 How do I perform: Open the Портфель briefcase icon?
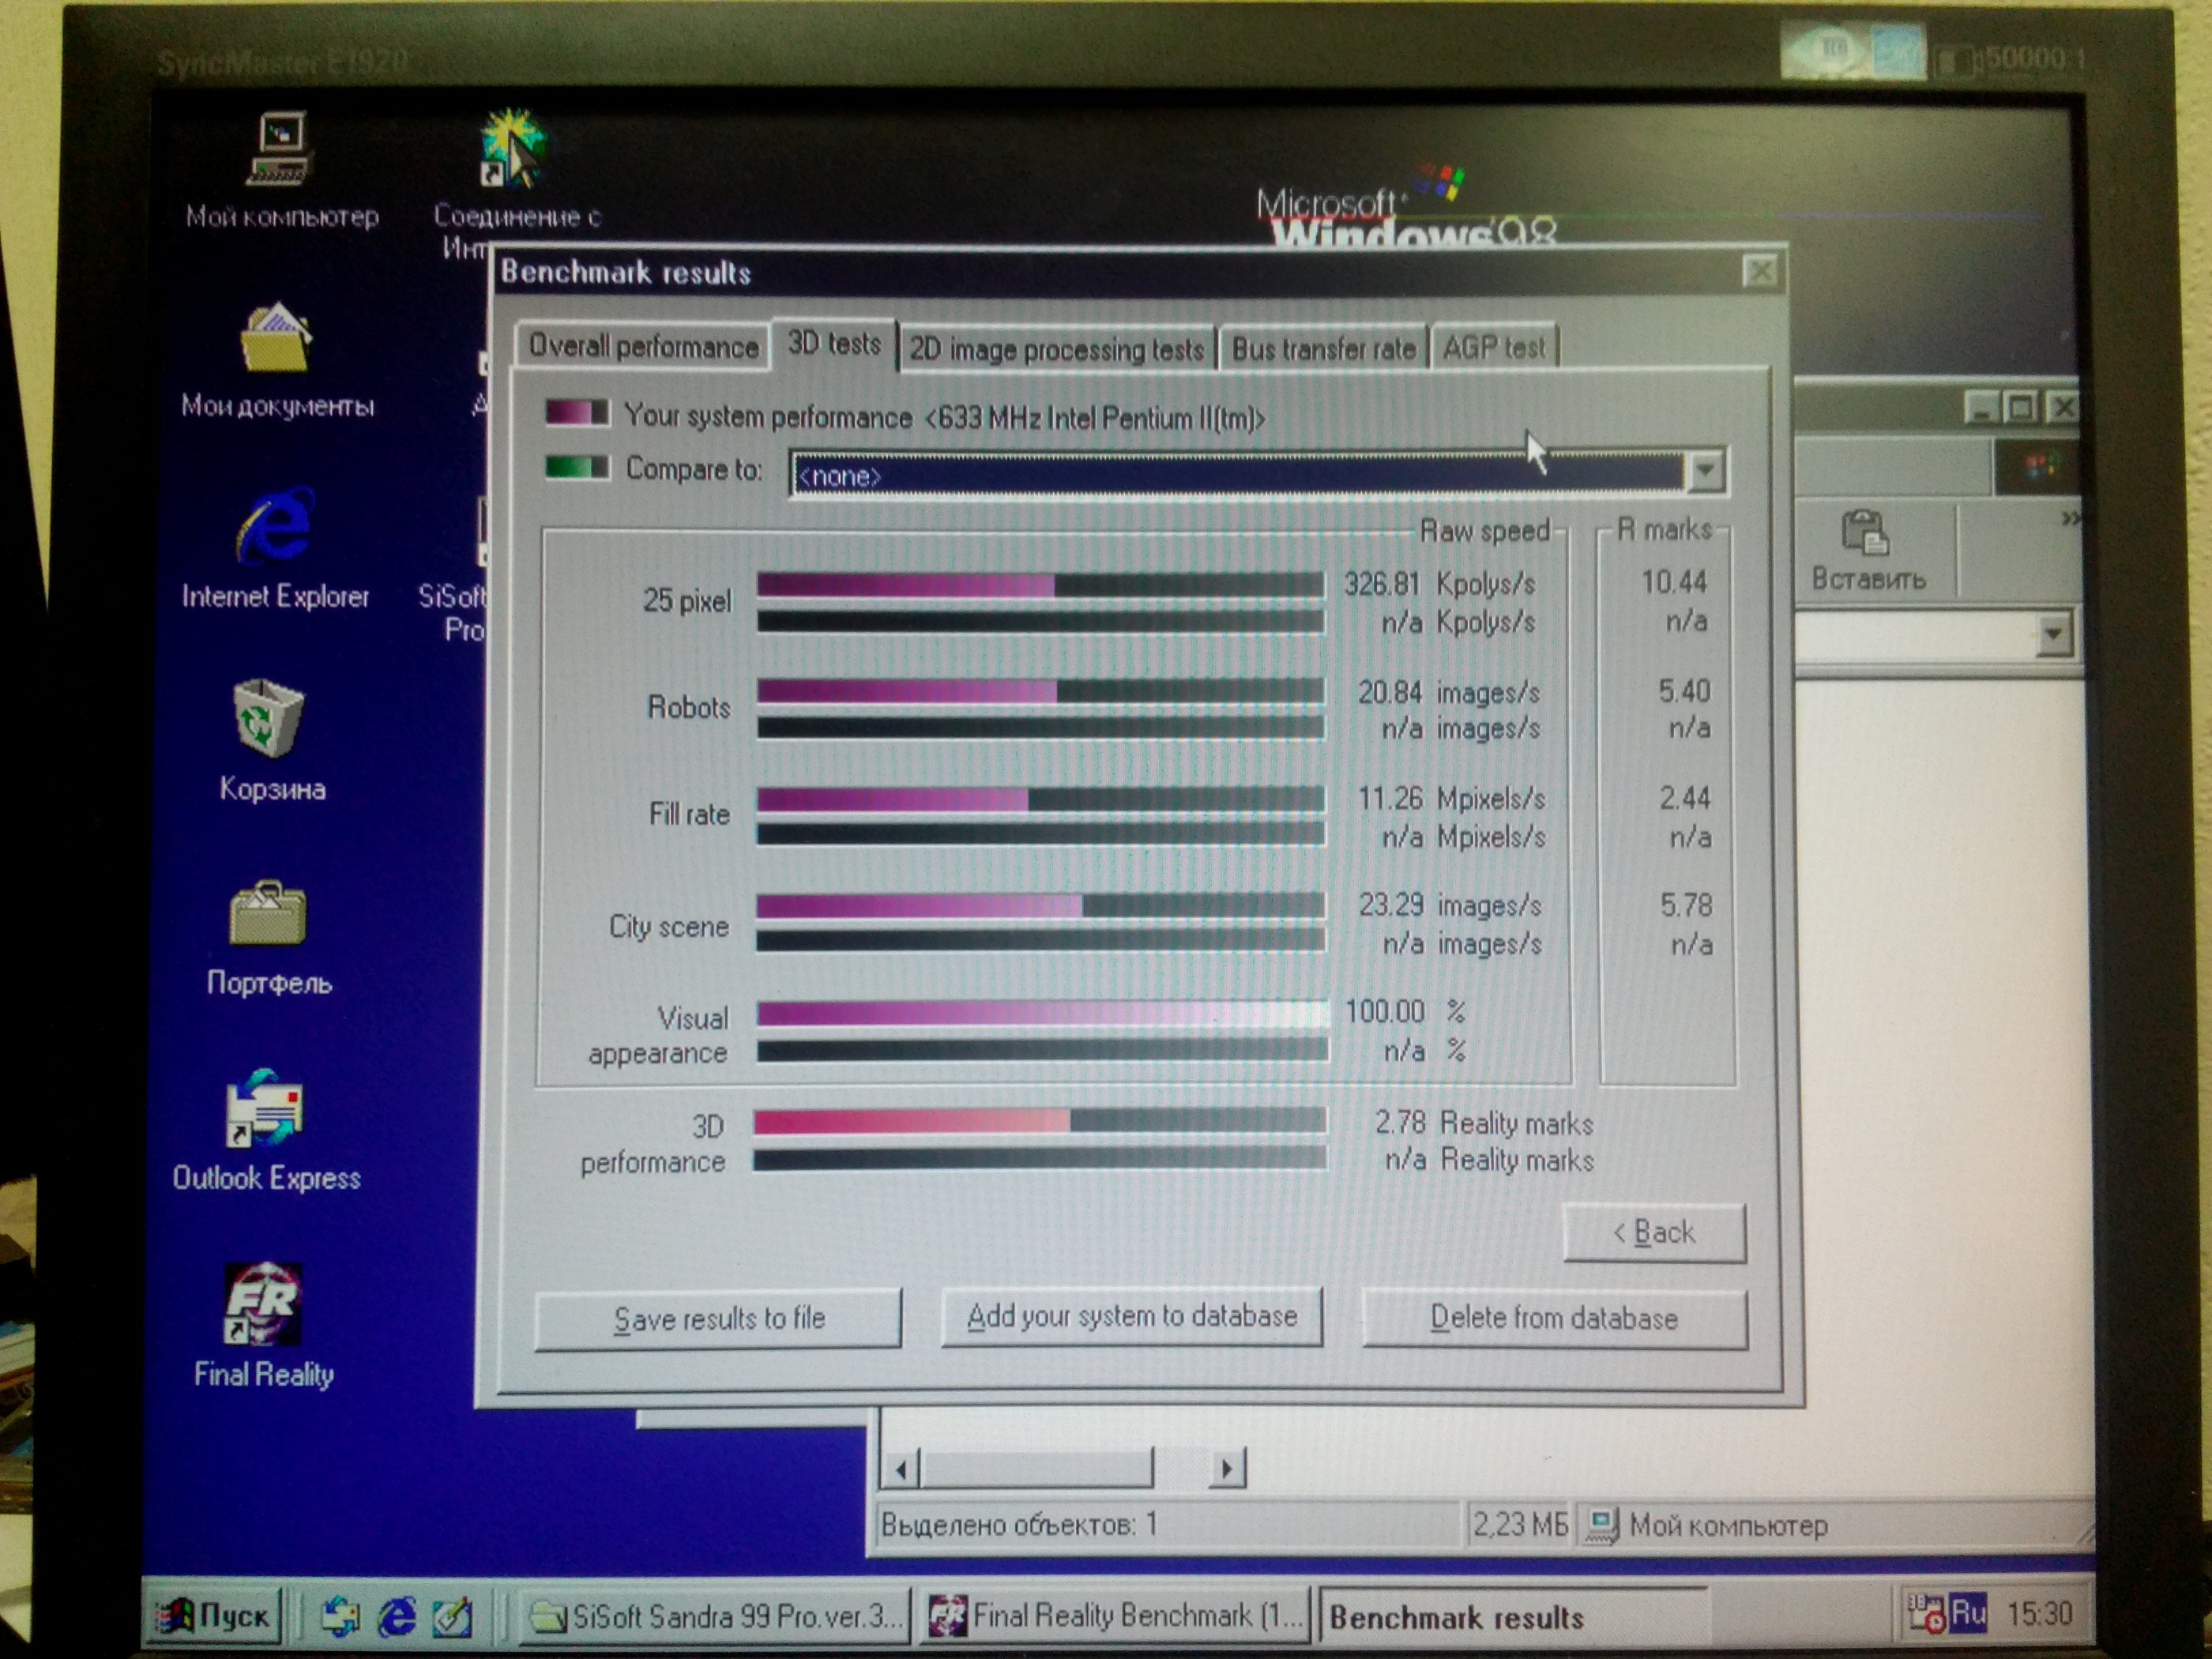click(267, 913)
